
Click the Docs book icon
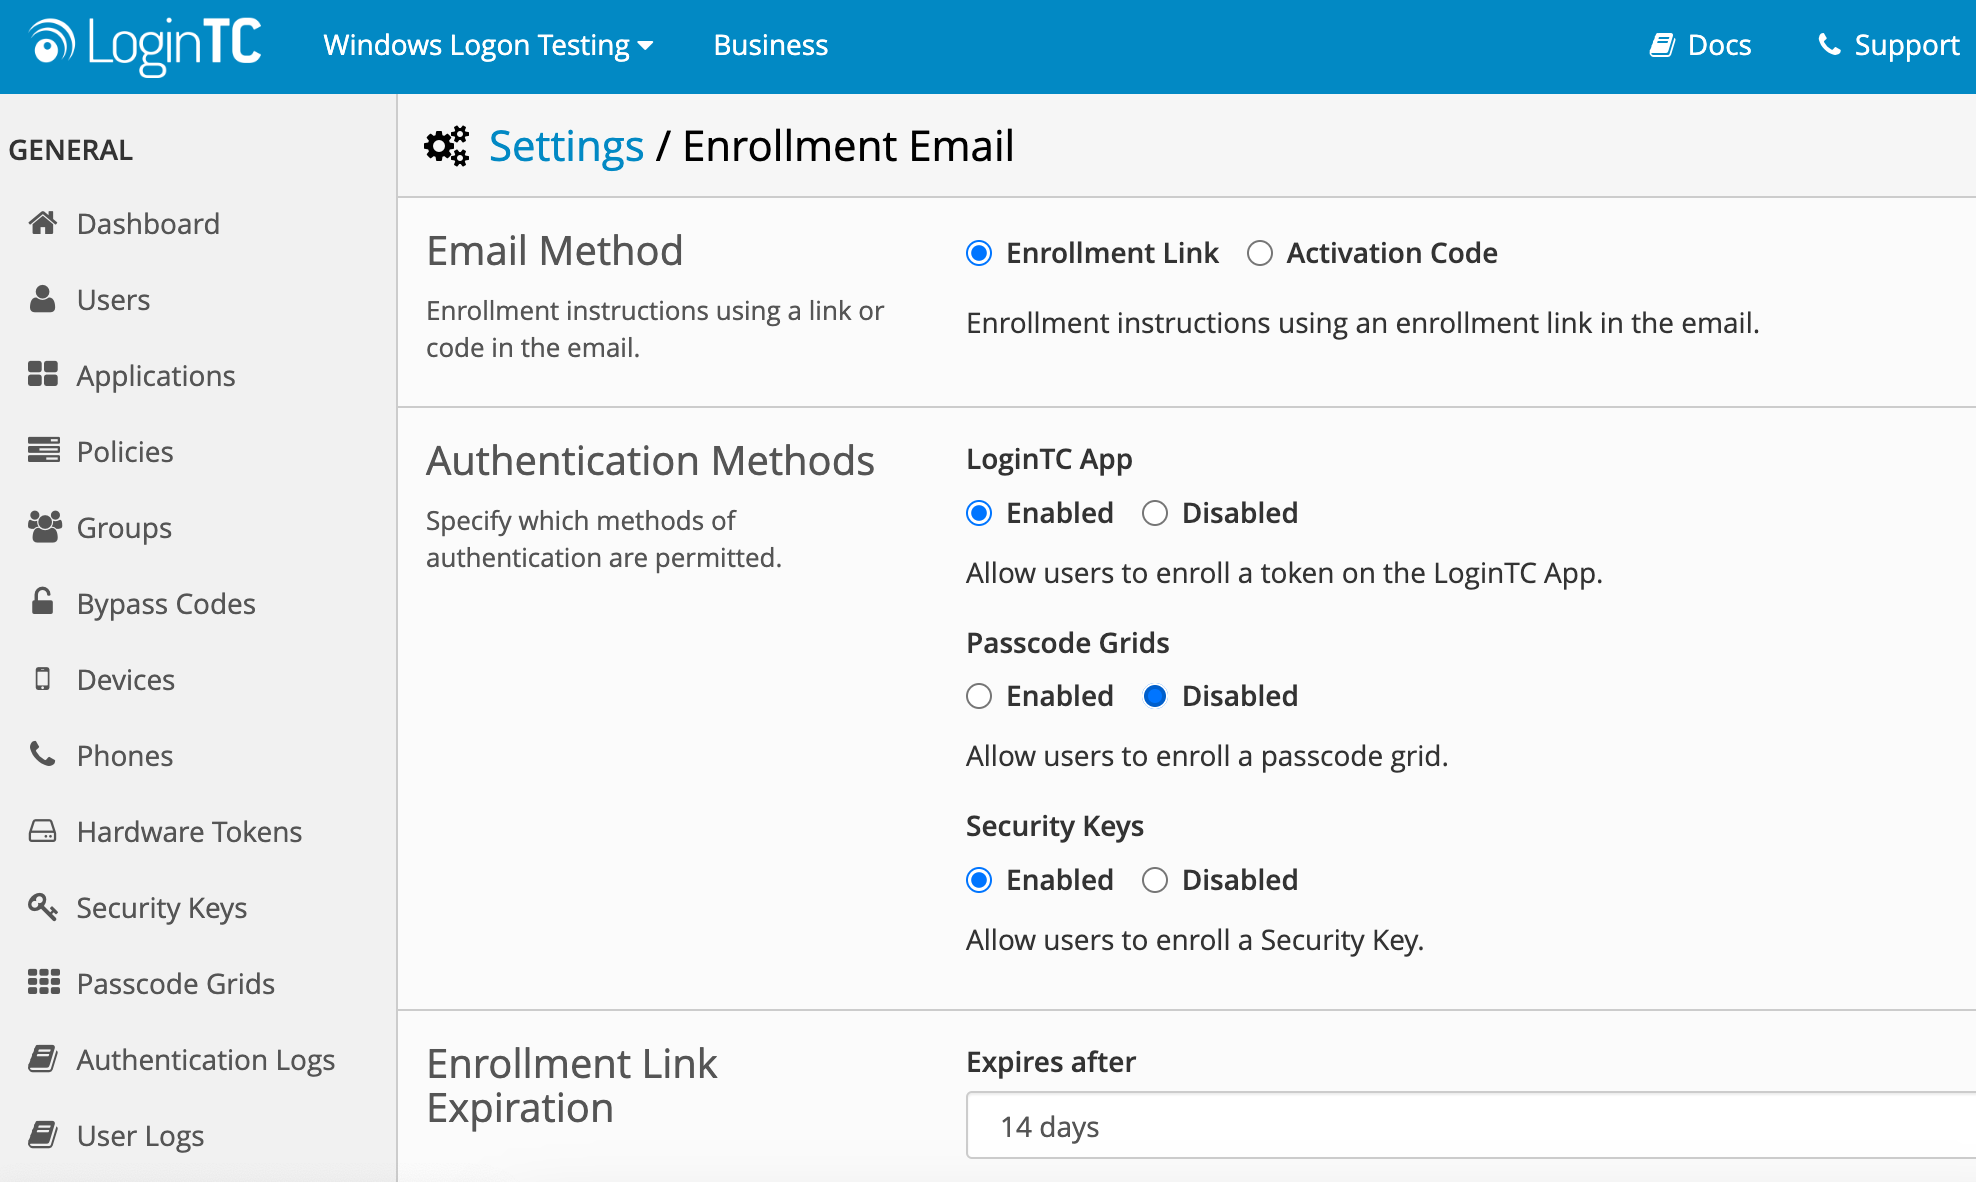pyautogui.click(x=1662, y=45)
